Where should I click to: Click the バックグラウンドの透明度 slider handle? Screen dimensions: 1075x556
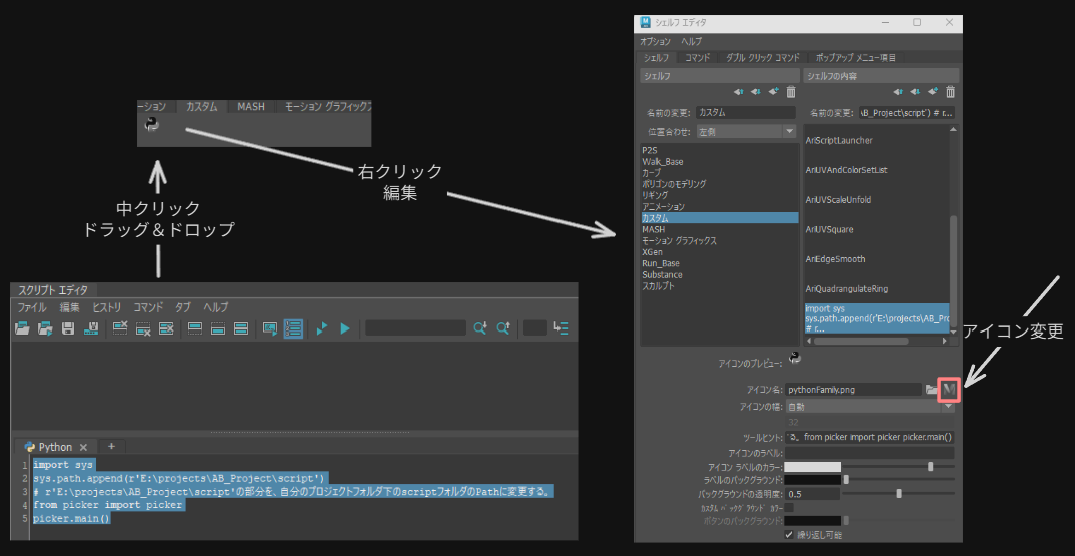(899, 493)
